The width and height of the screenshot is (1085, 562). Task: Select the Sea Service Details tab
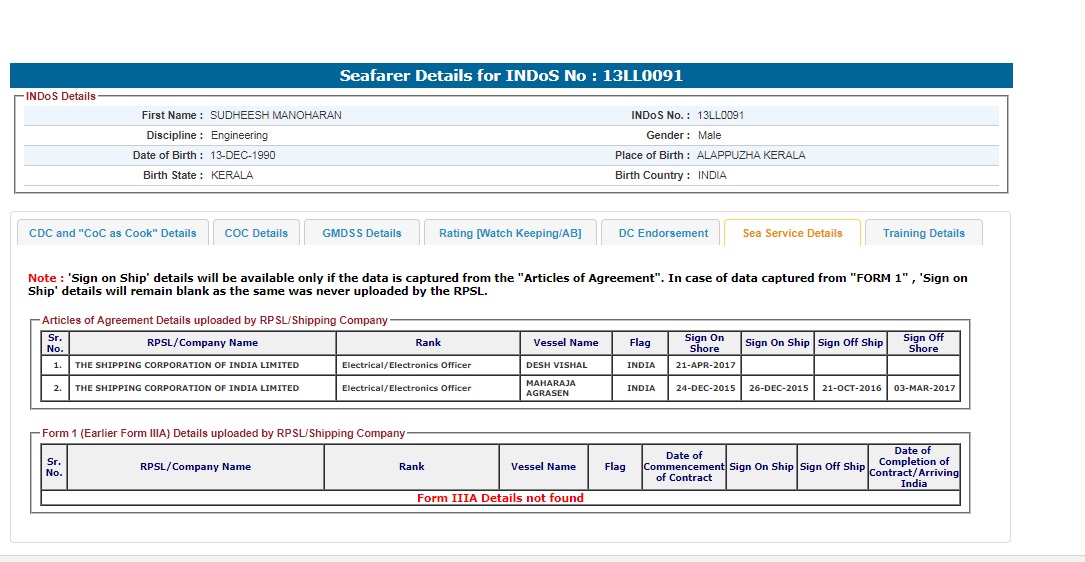(792, 233)
